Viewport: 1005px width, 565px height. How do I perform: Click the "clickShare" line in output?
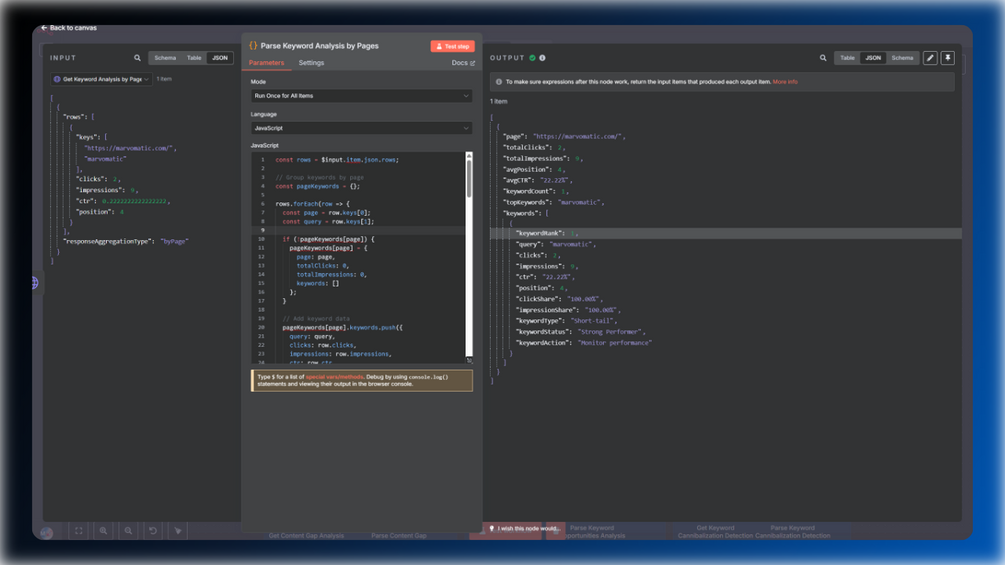point(559,299)
